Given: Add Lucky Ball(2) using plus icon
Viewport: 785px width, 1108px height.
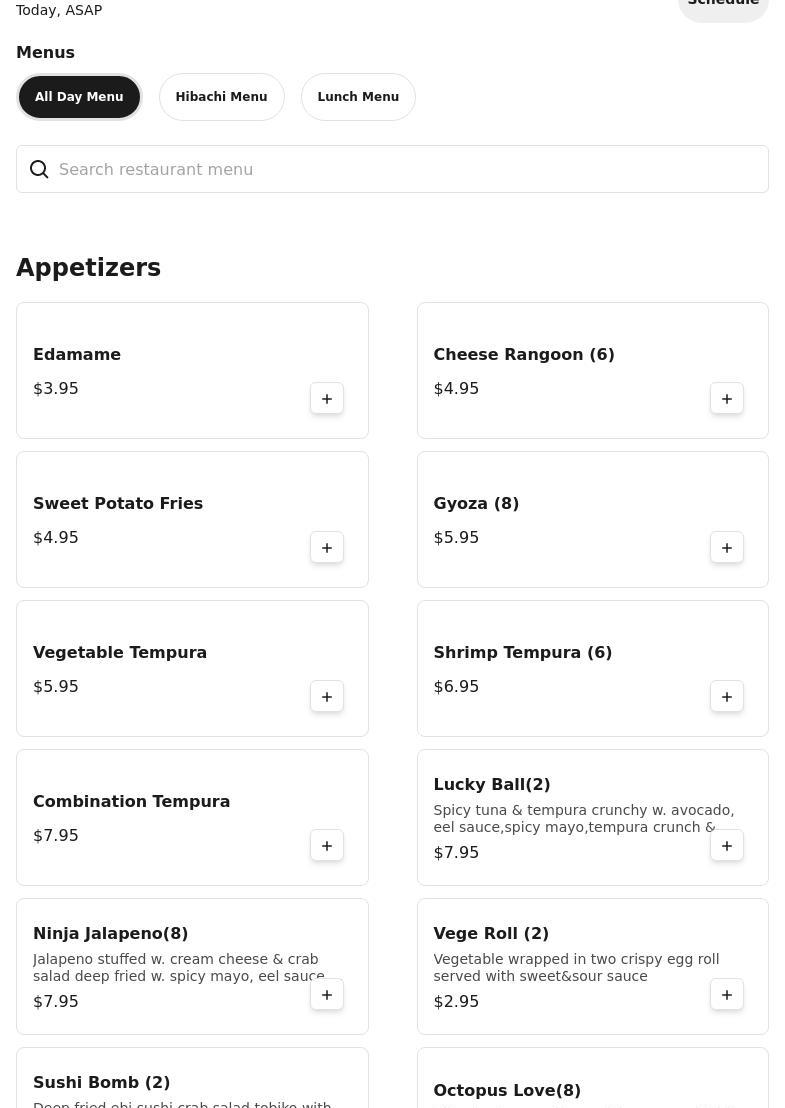Looking at the screenshot, I should pos(726,846).
